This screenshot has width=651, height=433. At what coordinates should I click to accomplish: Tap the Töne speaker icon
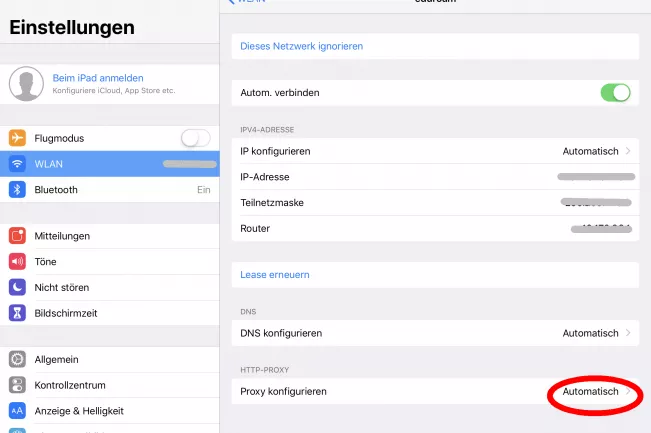click(x=17, y=262)
